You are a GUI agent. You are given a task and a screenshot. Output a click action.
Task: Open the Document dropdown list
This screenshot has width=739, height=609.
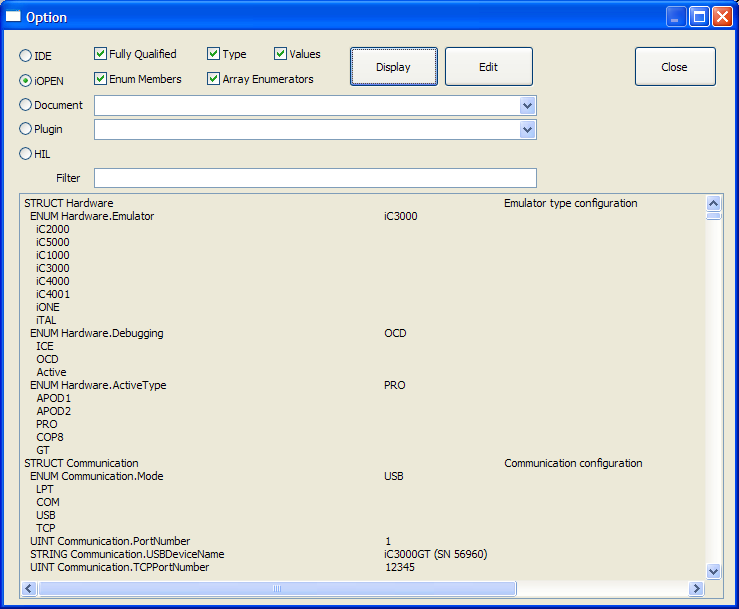[527, 106]
